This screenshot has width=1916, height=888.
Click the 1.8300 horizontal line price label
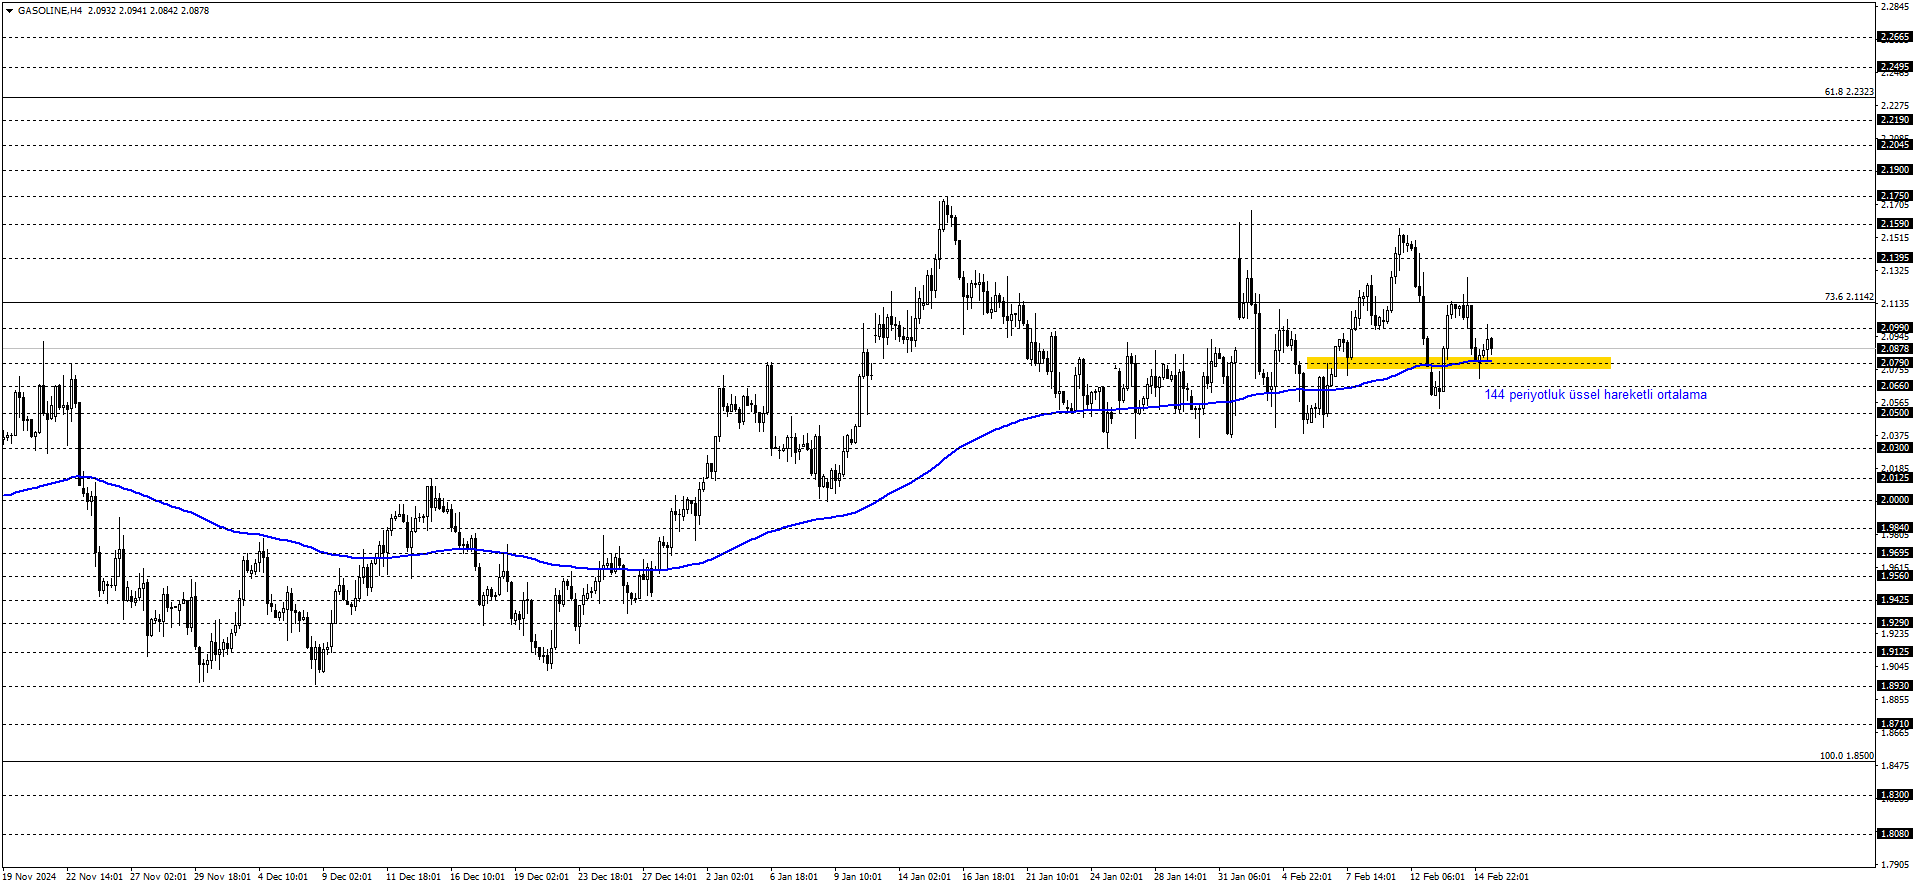(1895, 795)
